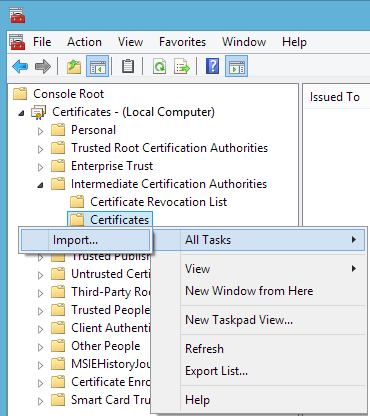Image resolution: width=370 pixels, height=416 pixels.
Task: Click the clipboard Paste toolbar icon
Action: tap(128, 66)
